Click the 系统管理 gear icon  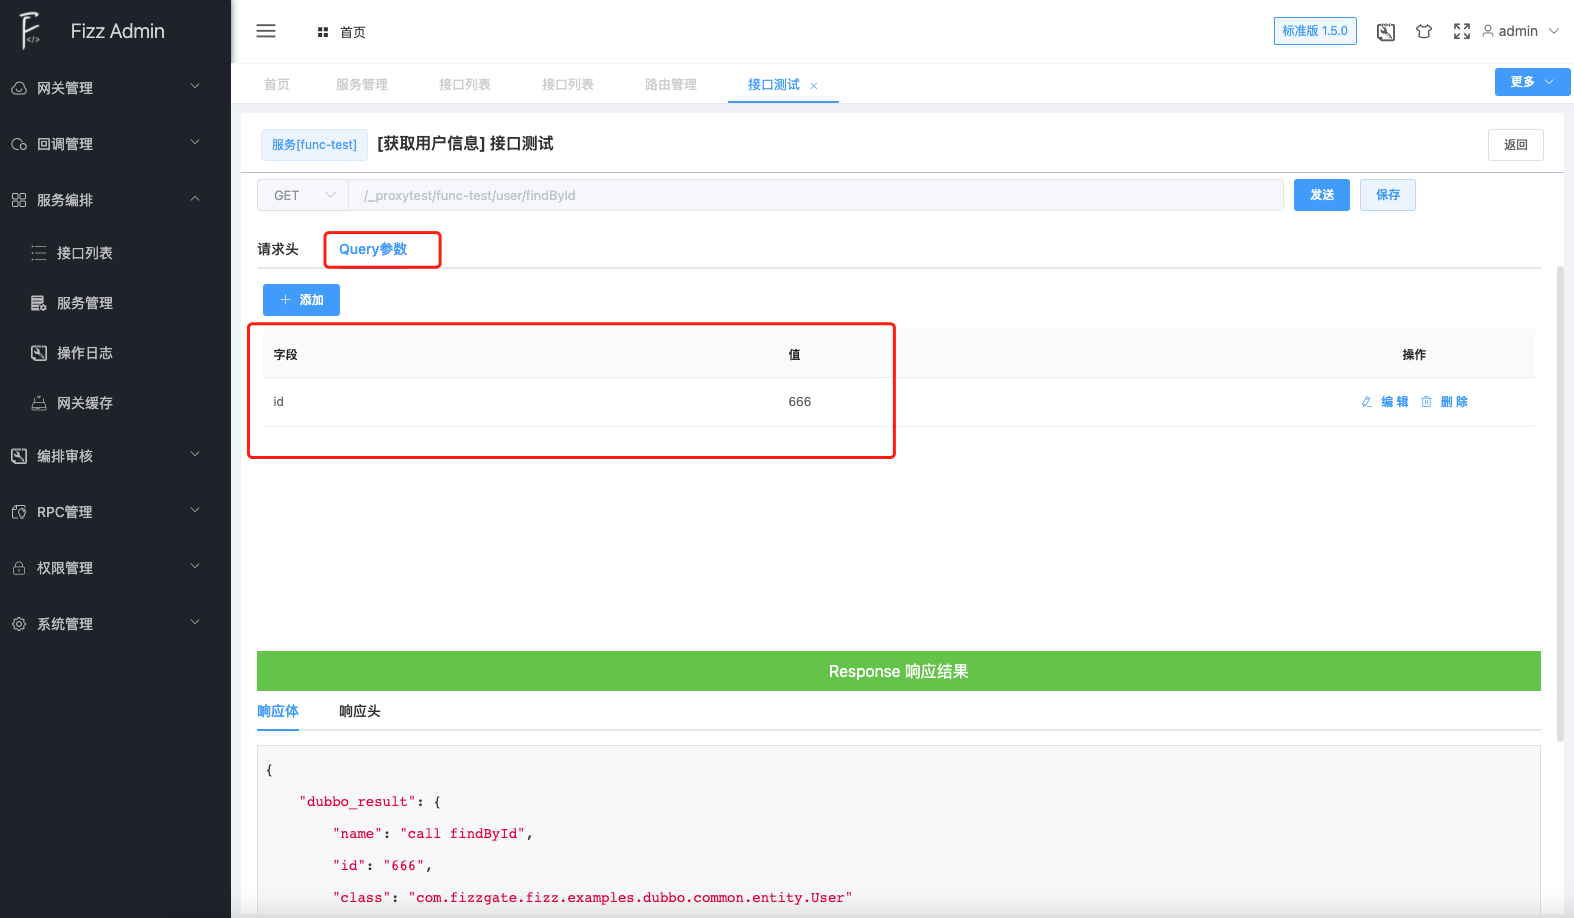point(19,624)
